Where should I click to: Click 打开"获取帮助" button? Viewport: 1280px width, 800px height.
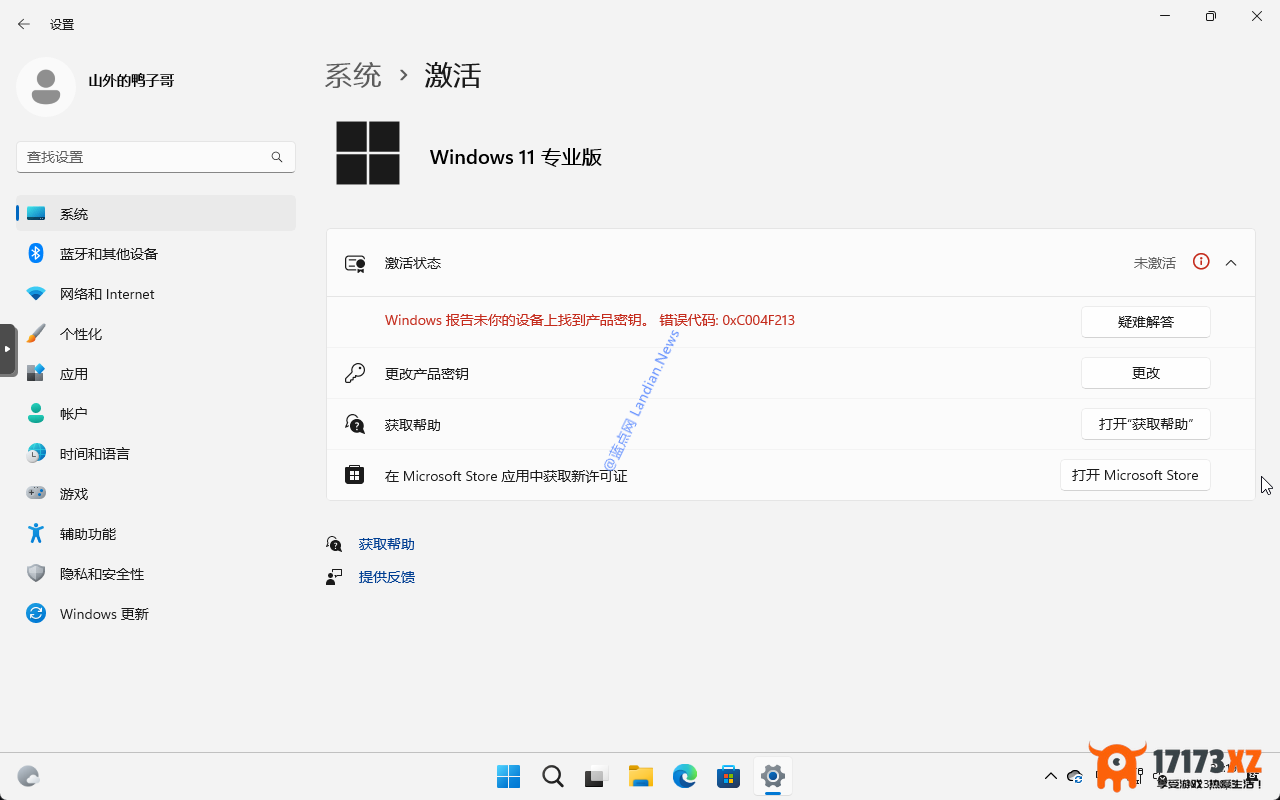(x=1146, y=424)
